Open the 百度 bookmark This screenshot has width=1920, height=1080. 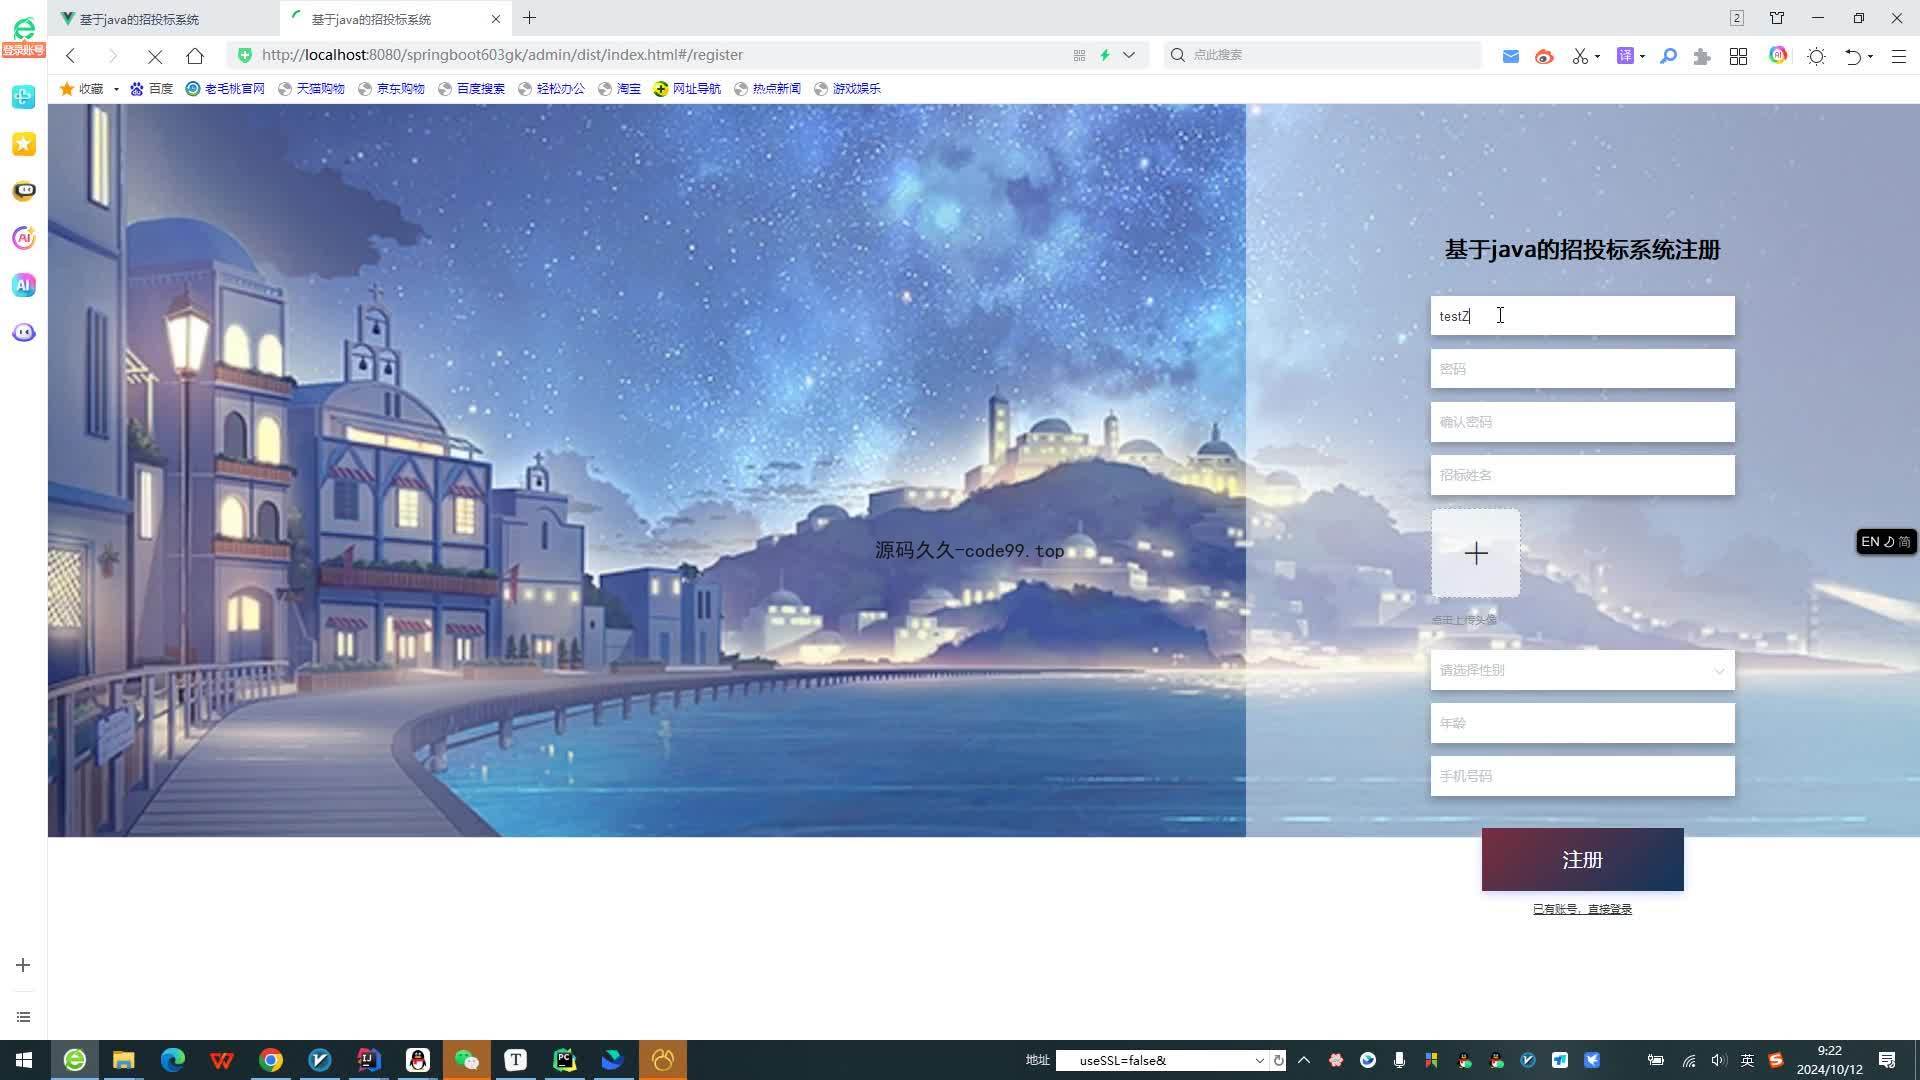tap(151, 89)
